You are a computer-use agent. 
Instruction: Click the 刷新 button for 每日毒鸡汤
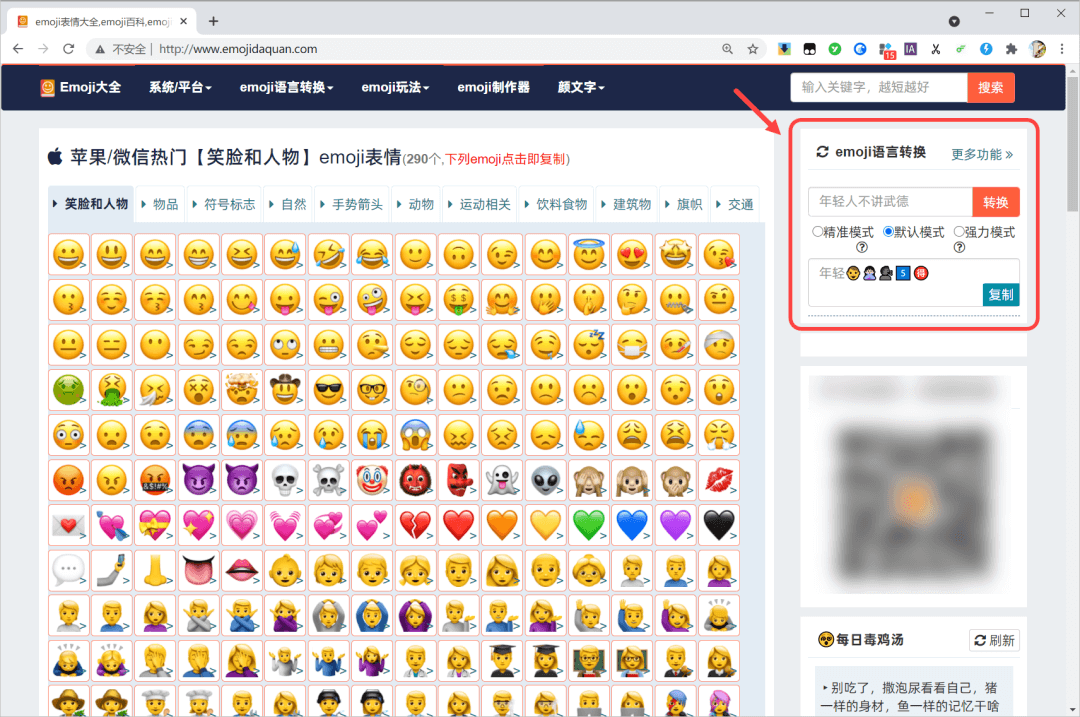click(x=994, y=641)
